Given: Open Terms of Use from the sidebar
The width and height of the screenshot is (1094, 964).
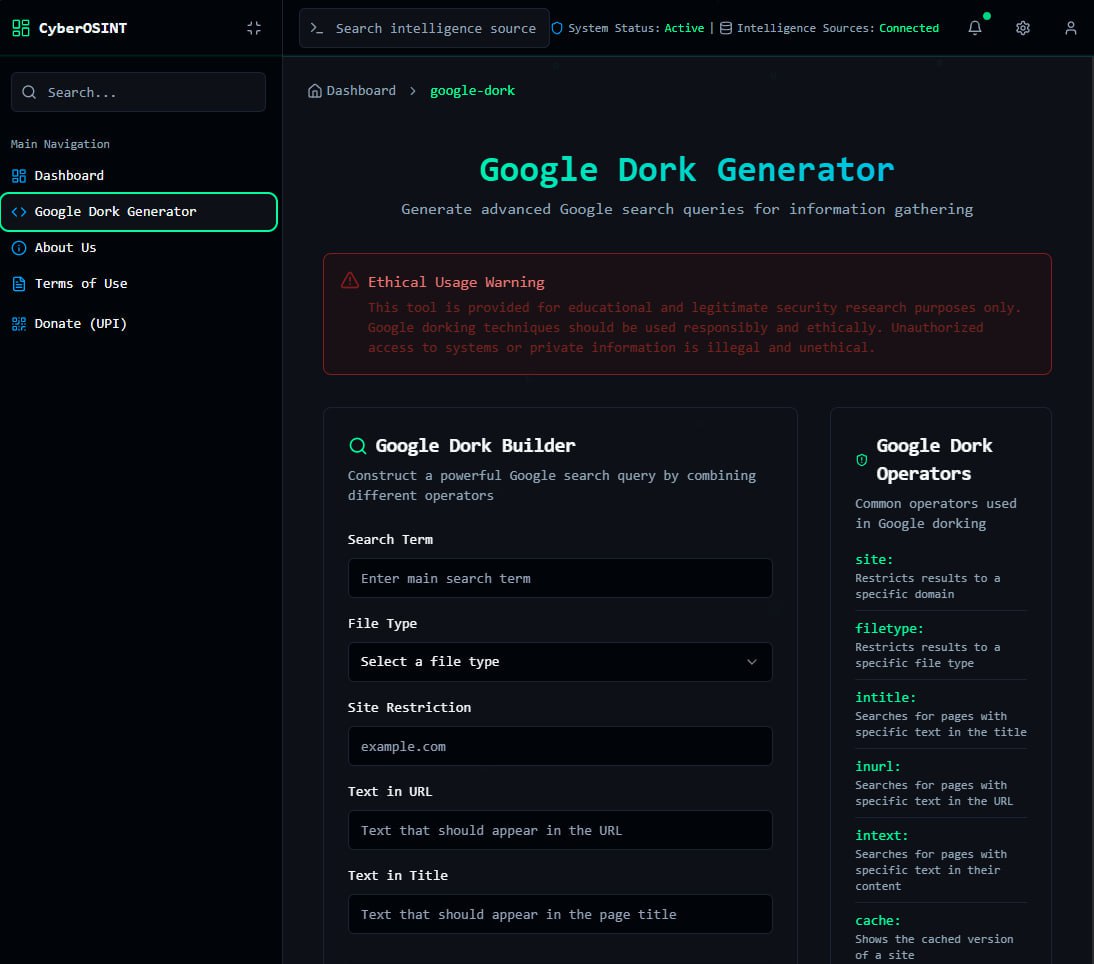Looking at the screenshot, I should 139,284.
